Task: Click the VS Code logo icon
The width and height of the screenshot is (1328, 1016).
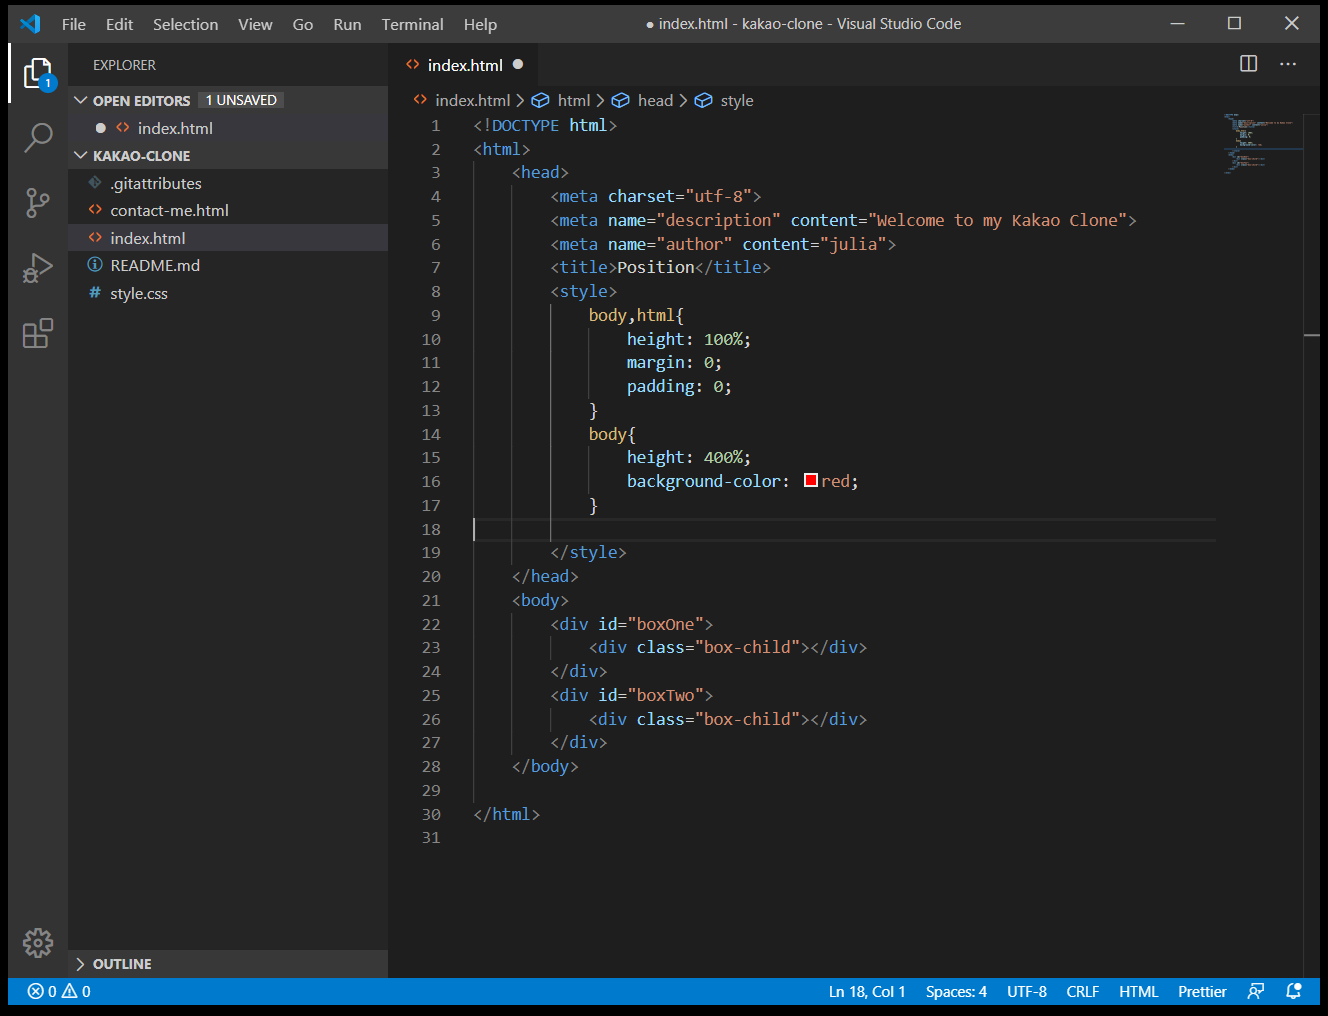Action: [x=30, y=24]
